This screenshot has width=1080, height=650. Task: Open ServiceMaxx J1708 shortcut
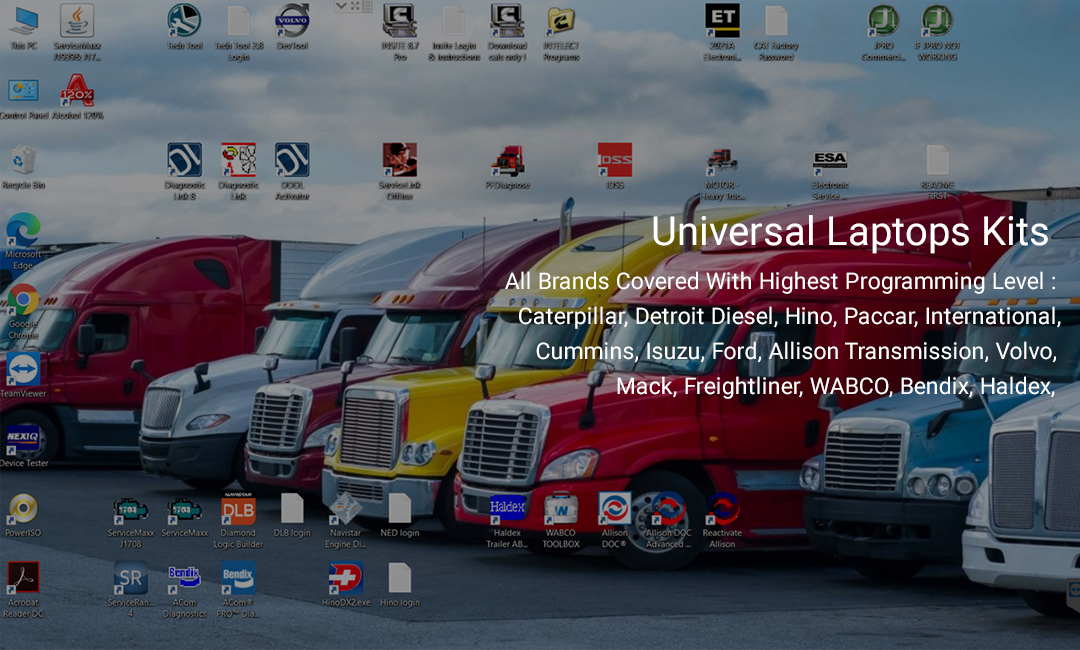coord(131,522)
